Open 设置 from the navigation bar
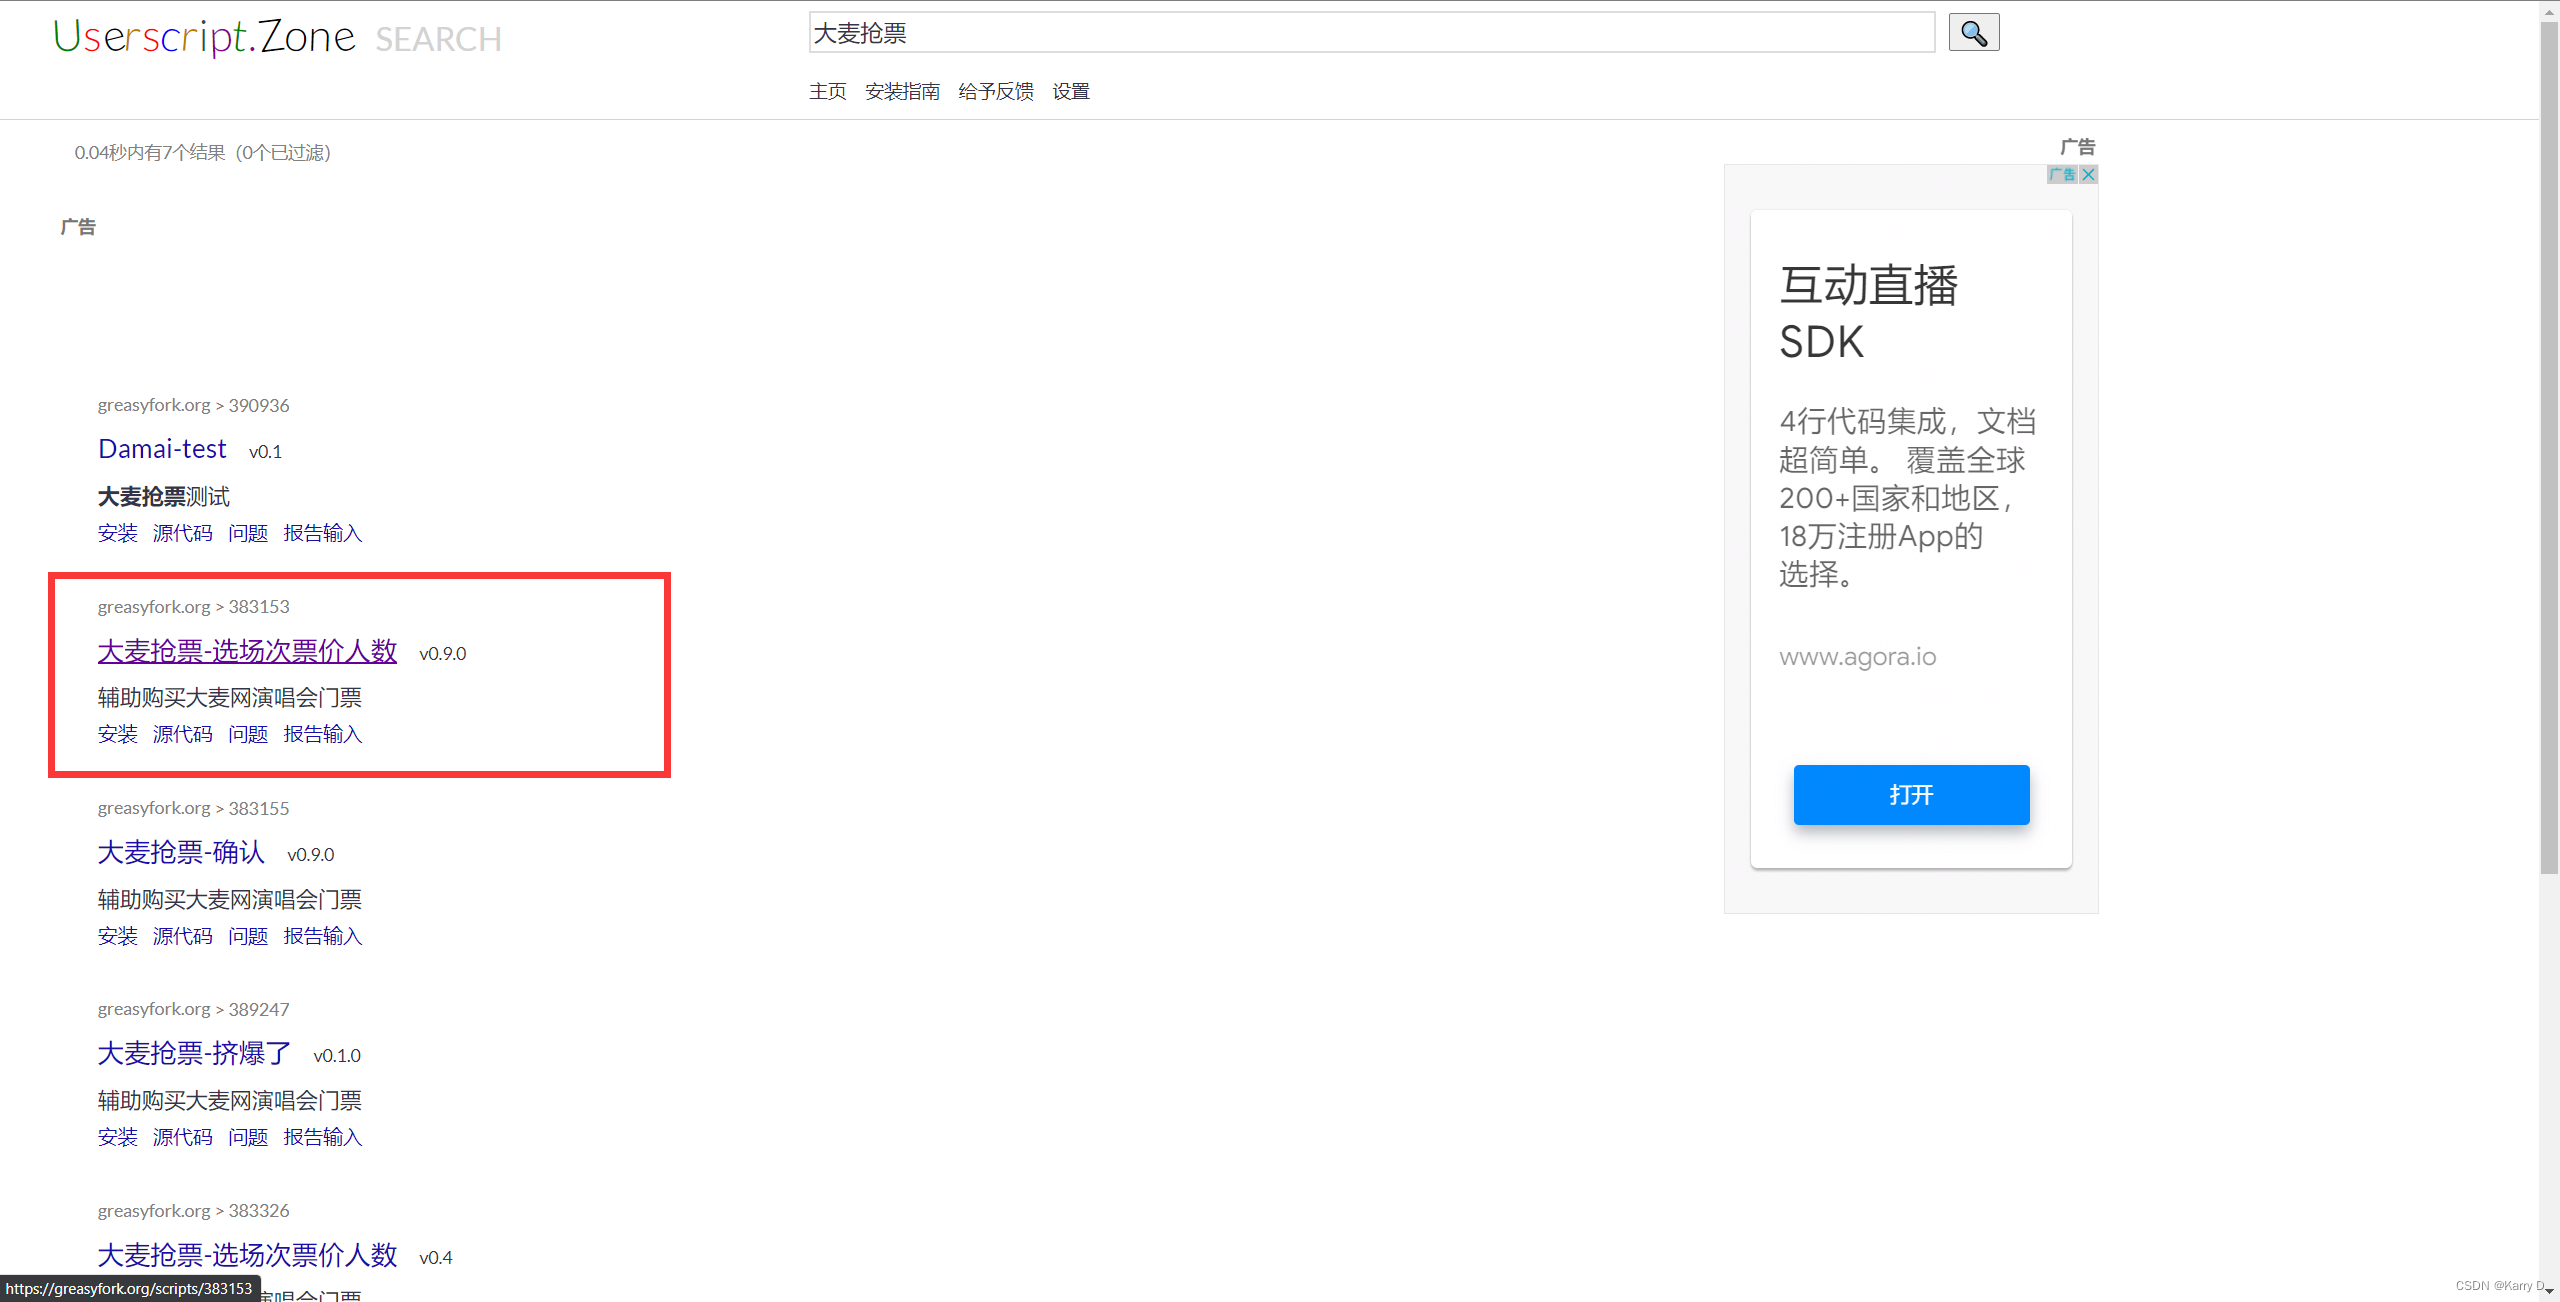Image resolution: width=2560 pixels, height=1302 pixels. coord(1070,92)
